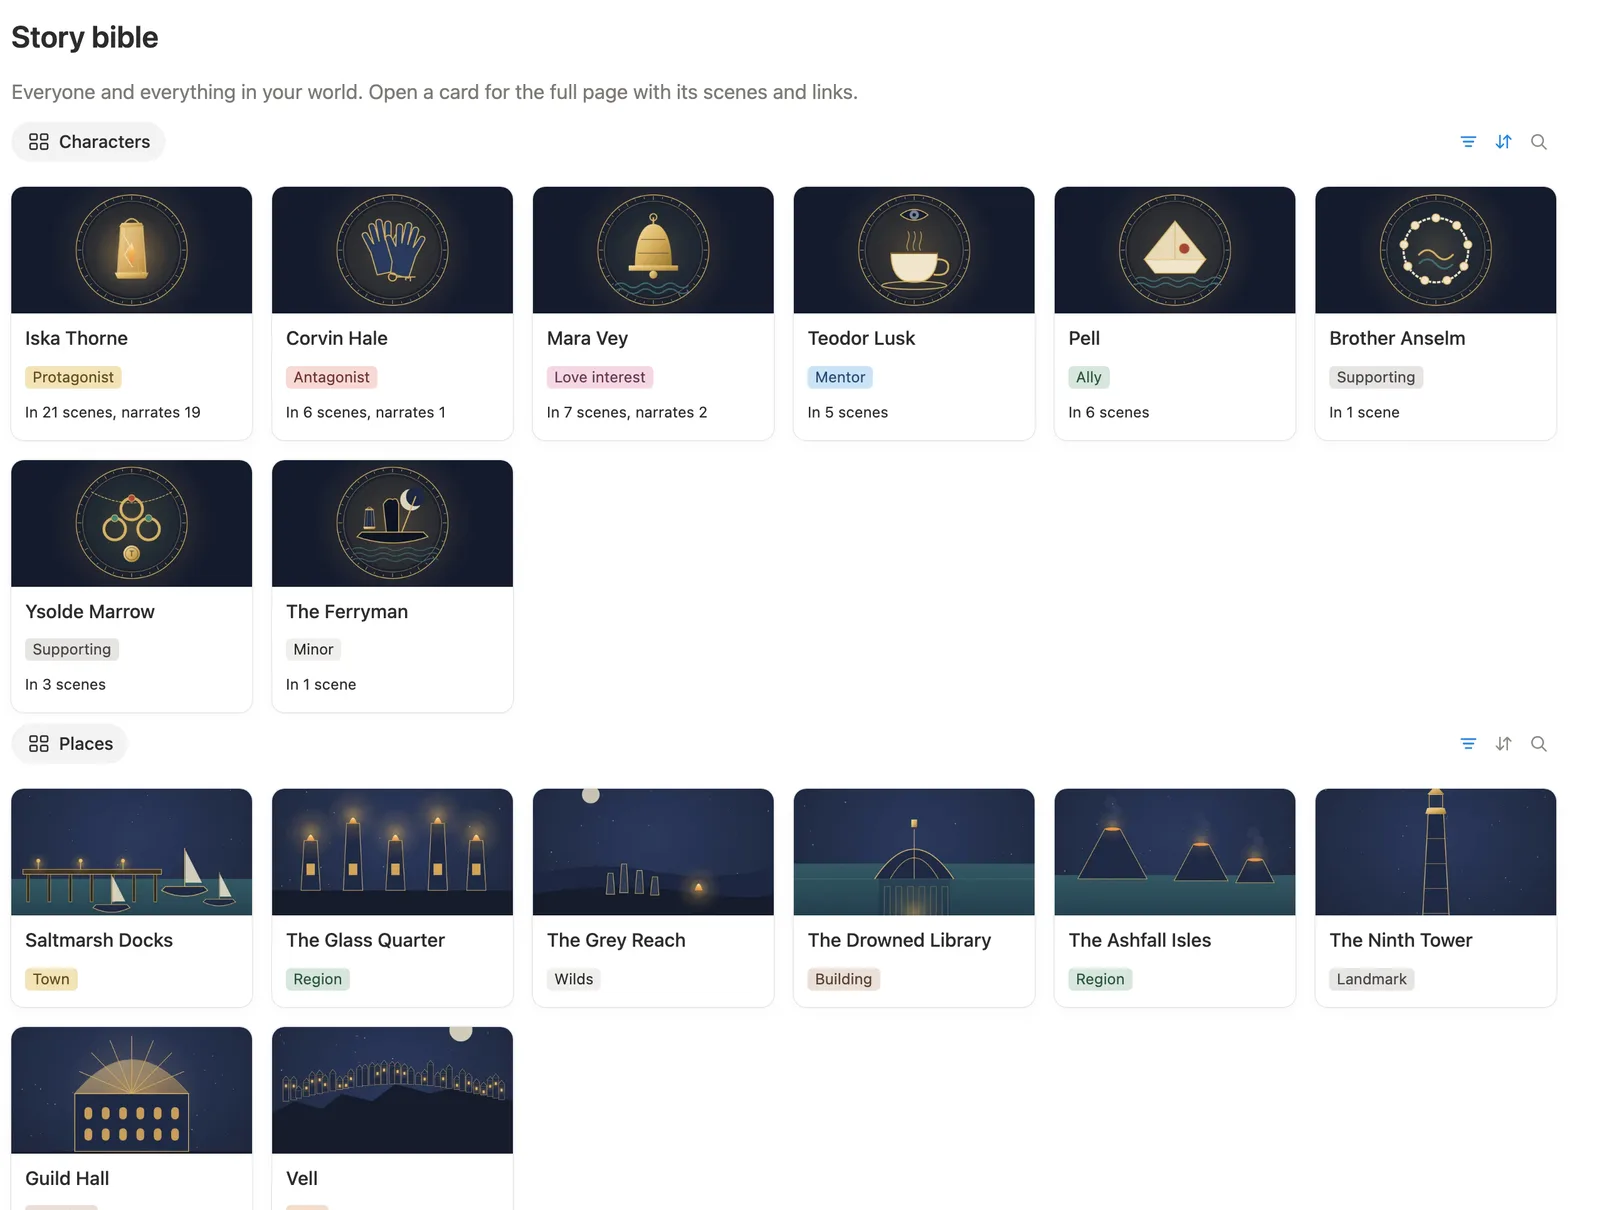This screenshot has width=1624, height=1210.
Task: Click Building tag on The Drowned Library
Action: (843, 979)
